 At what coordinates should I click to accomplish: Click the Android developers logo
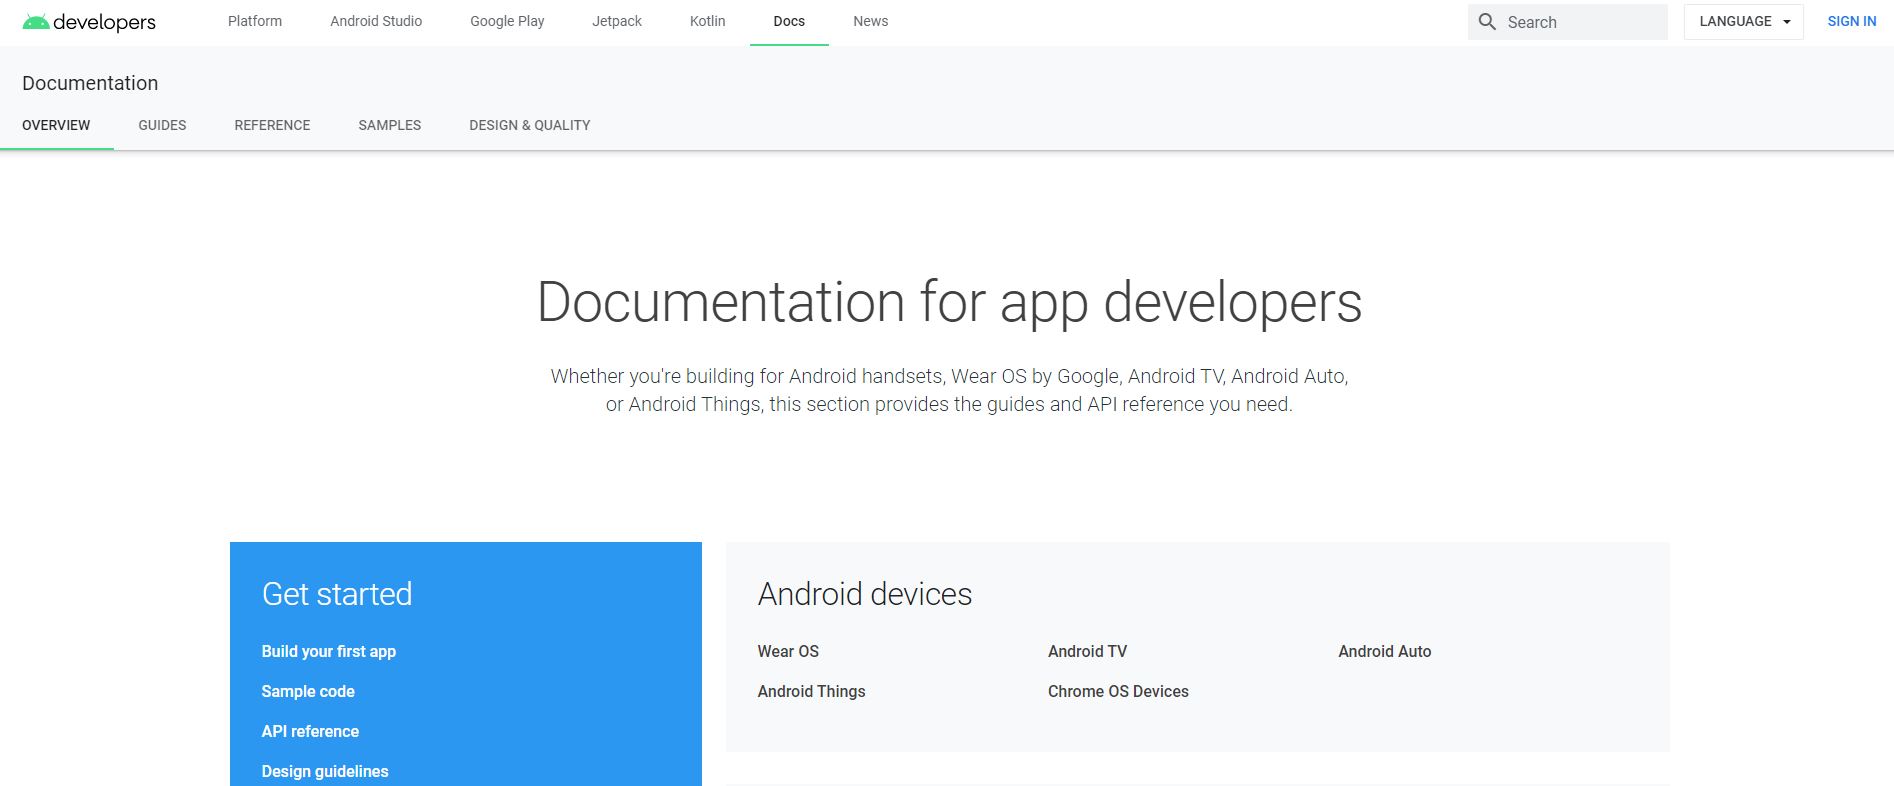point(89,22)
